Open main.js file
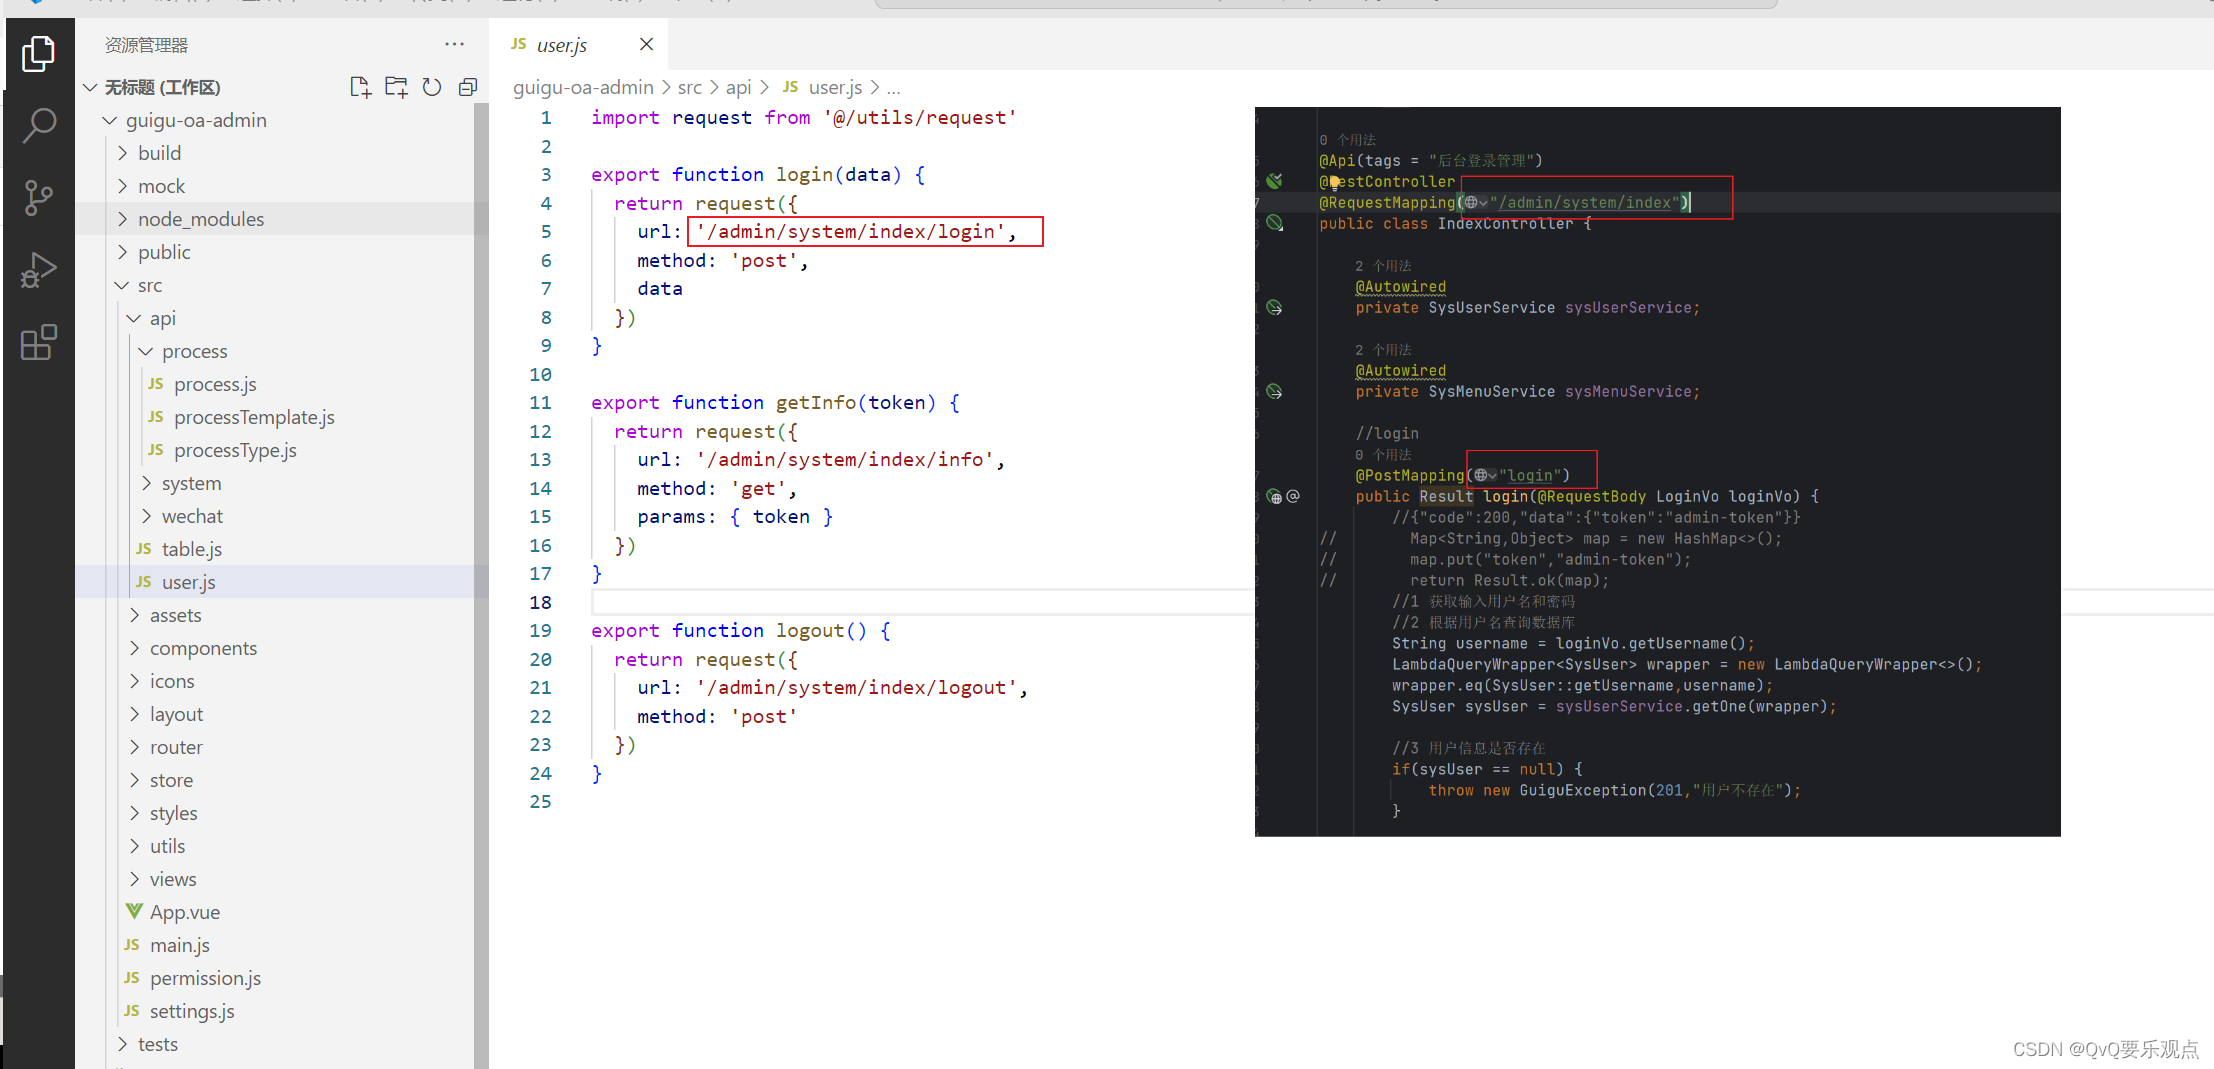 click(179, 945)
